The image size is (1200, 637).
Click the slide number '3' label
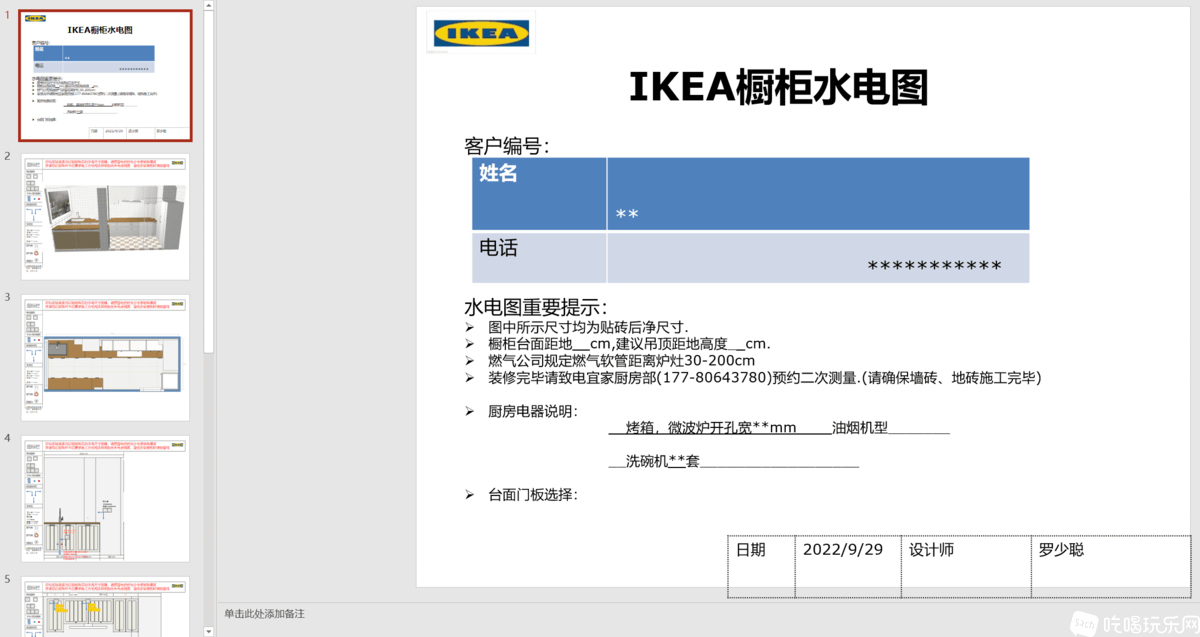[7, 298]
